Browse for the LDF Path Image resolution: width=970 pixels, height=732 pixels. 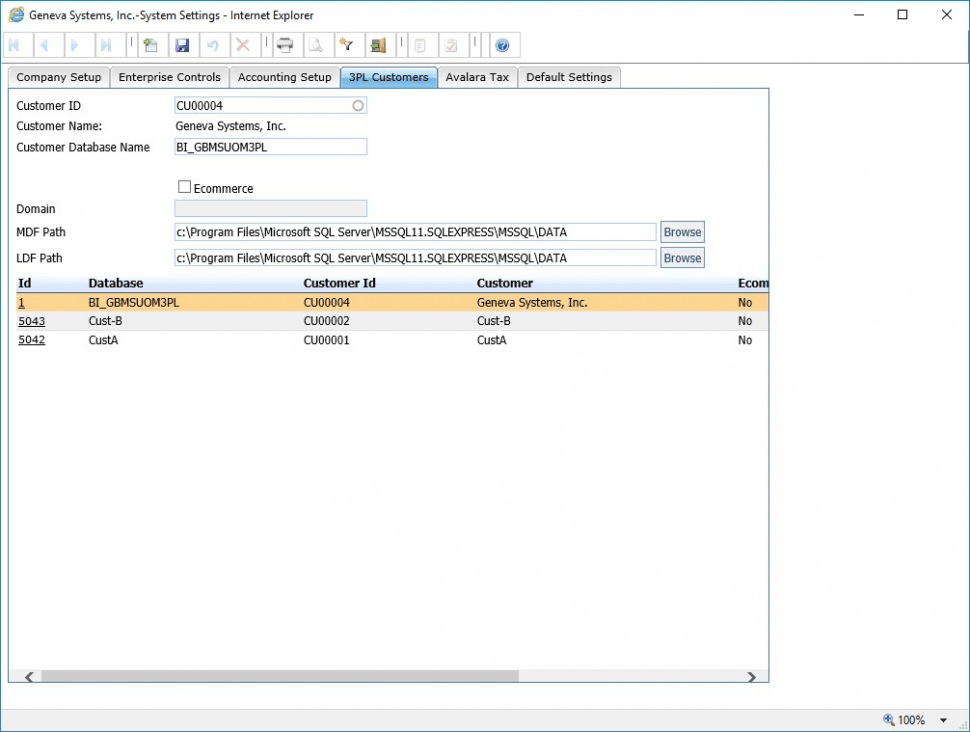(681, 257)
